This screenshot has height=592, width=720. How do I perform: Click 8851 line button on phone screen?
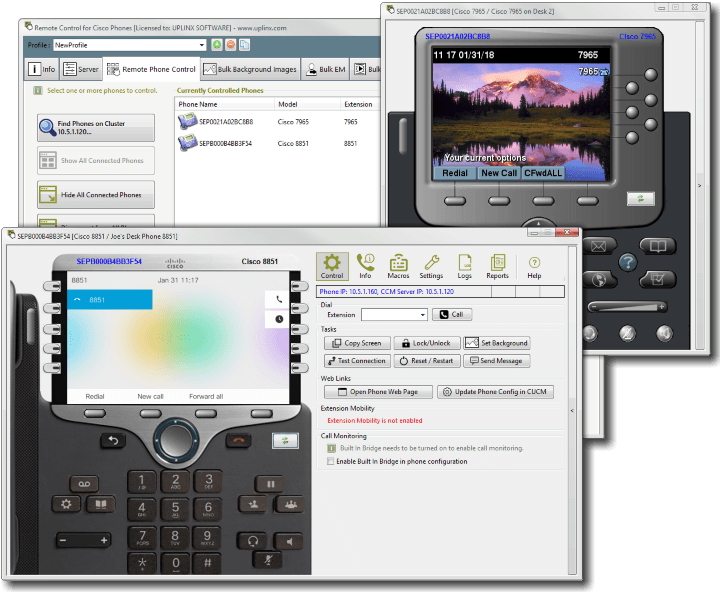tap(110, 299)
